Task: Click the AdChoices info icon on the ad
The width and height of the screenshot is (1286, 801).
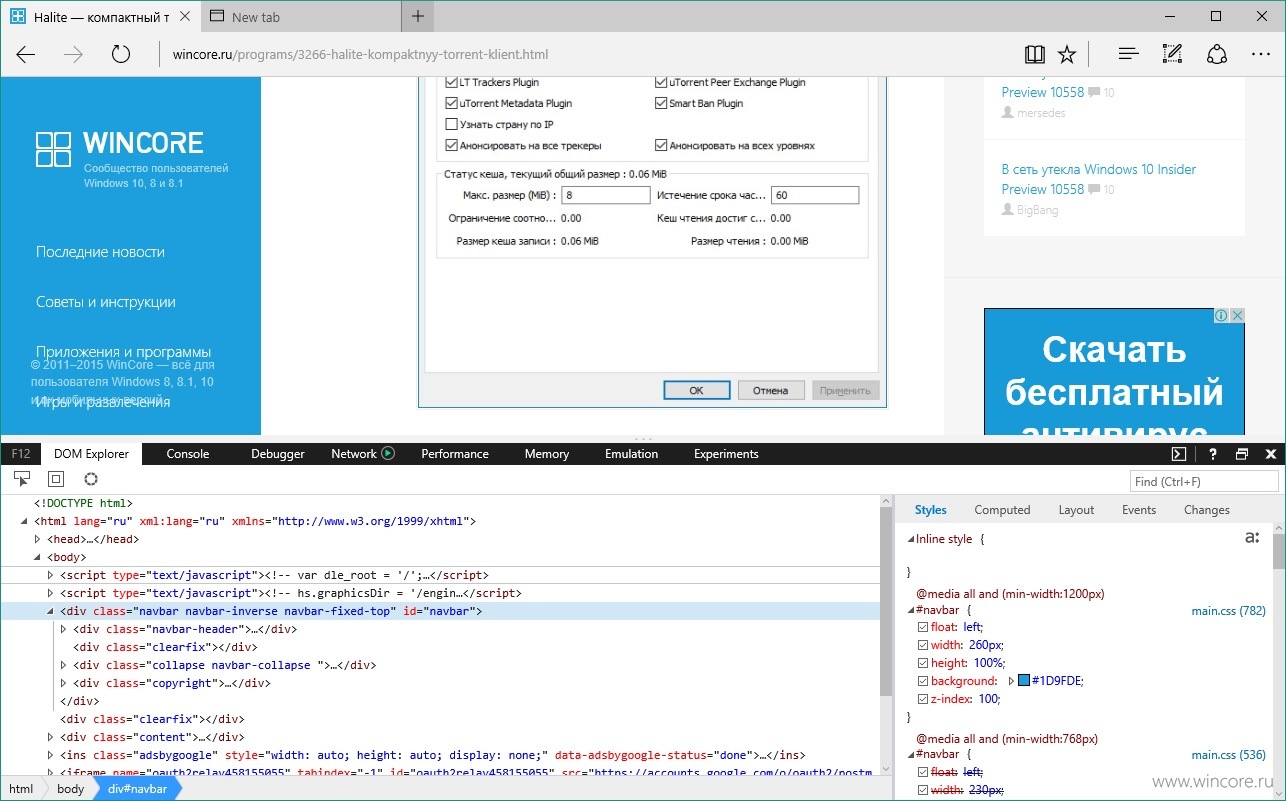Action: 1222,315
